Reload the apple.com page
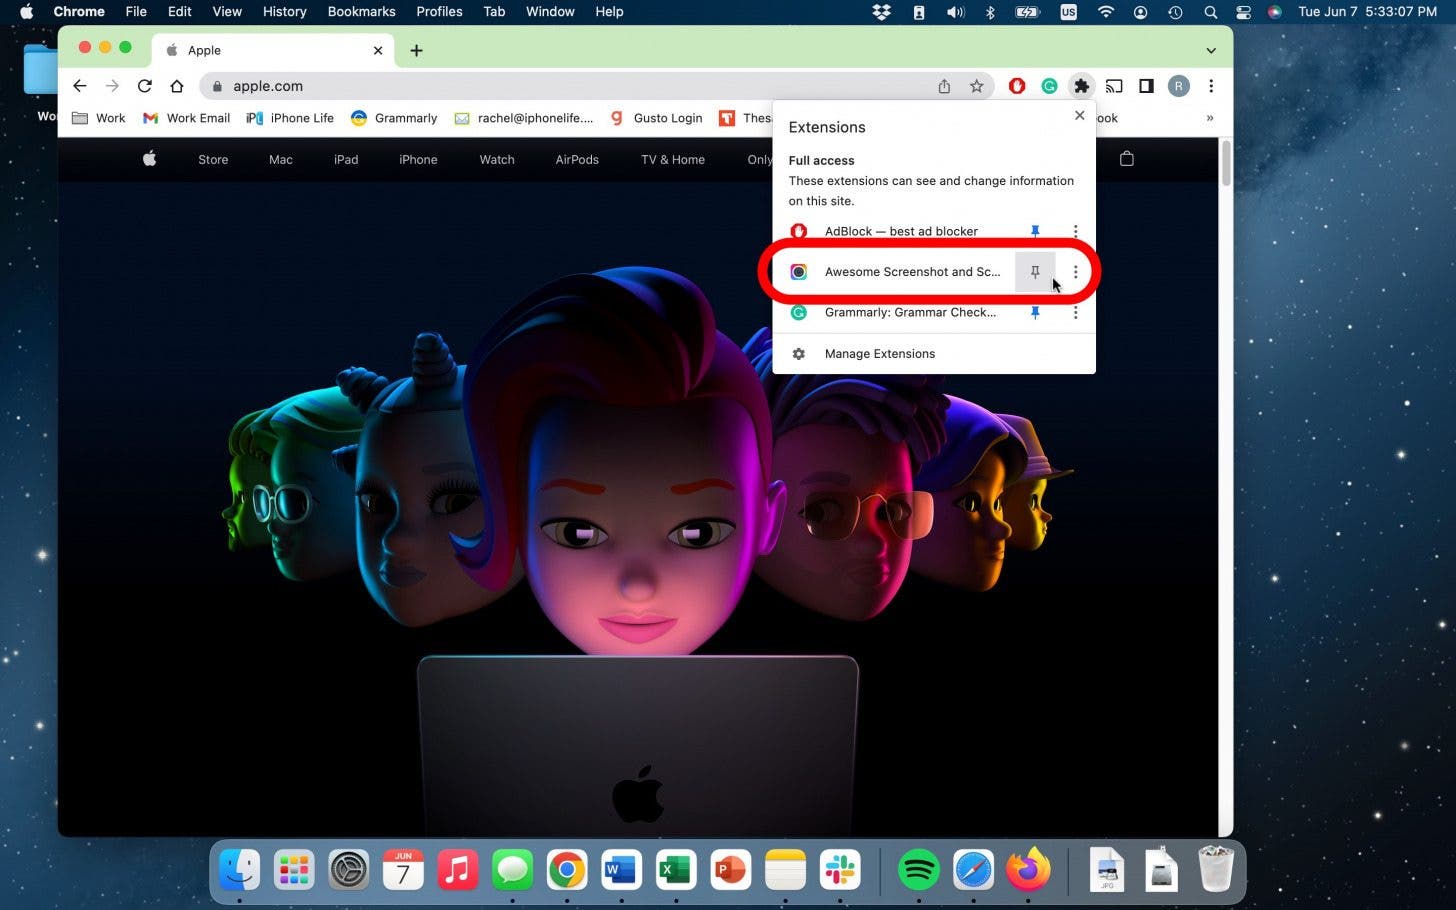The width and height of the screenshot is (1456, 910). (x=145, y=86)
